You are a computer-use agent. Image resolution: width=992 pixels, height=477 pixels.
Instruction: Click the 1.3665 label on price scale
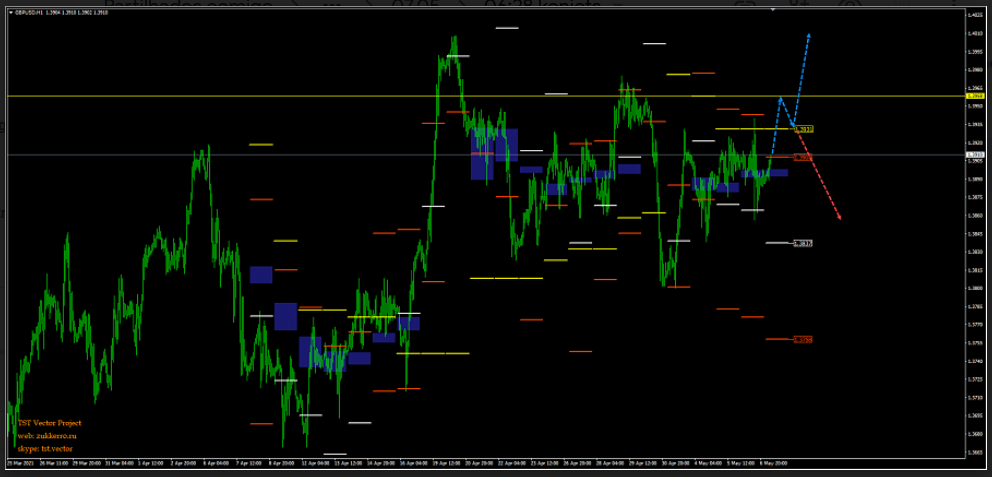[x=975, y=452]
